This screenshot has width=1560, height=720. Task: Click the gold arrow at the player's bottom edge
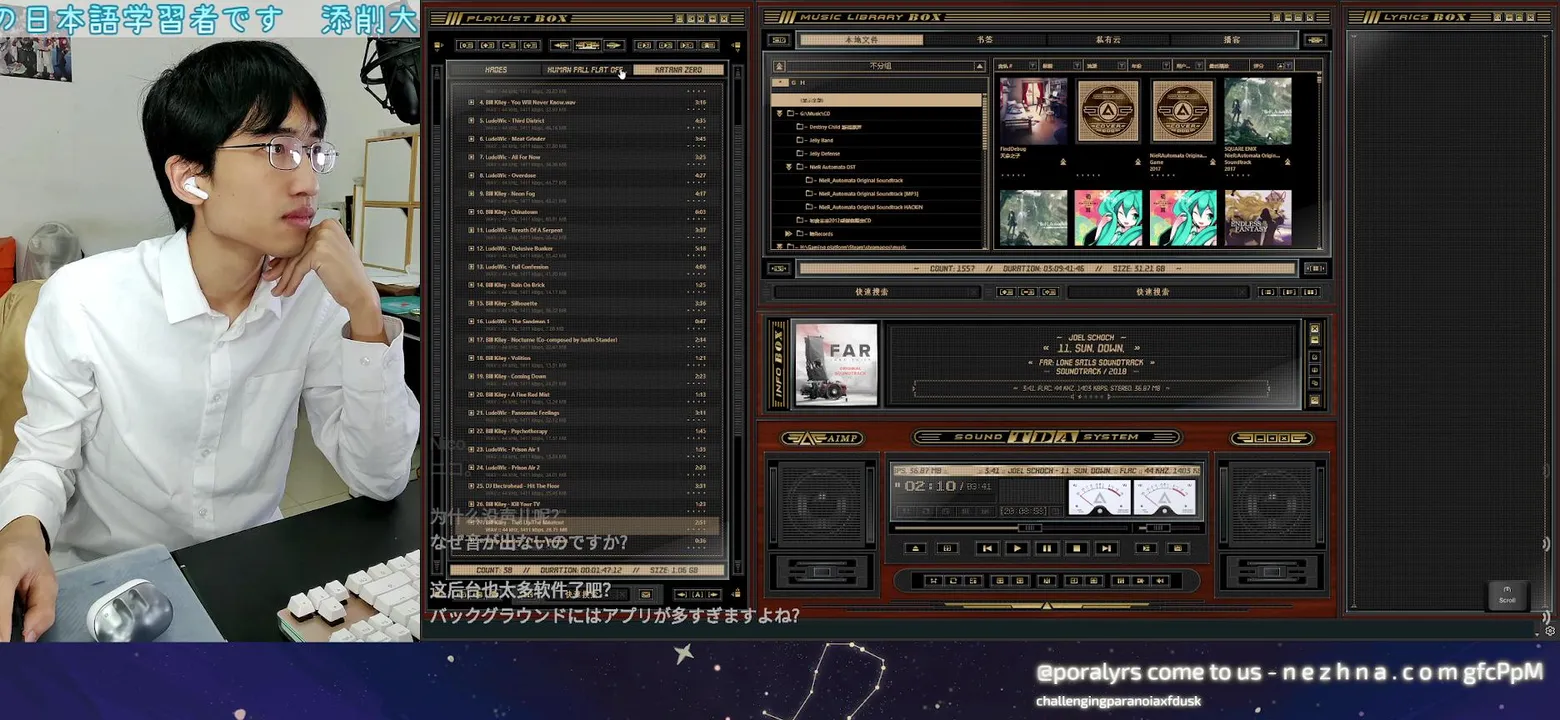click(1046, 605)
